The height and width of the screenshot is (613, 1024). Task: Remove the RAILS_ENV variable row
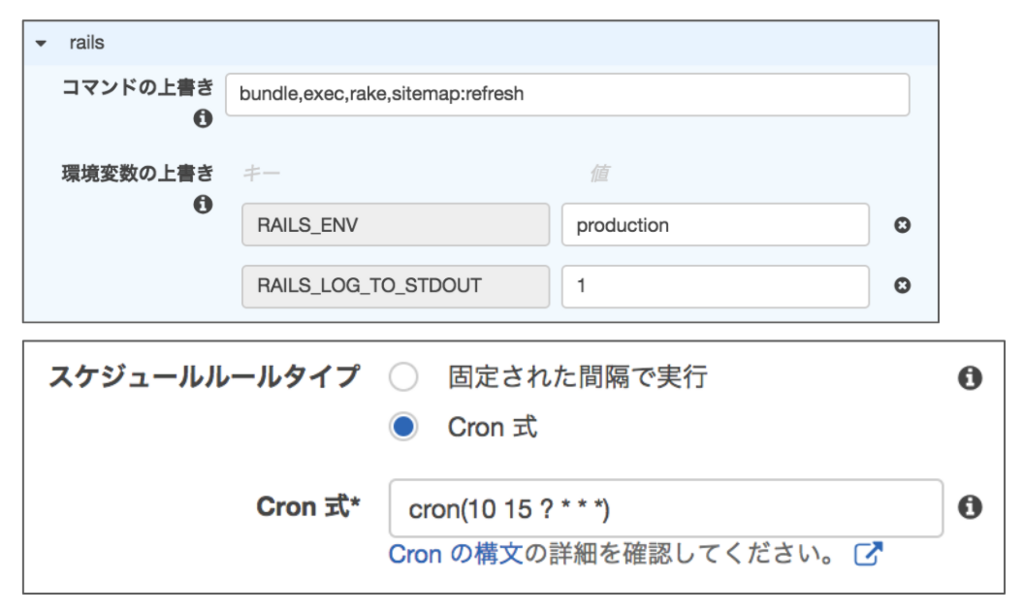(x=902, y=226)
